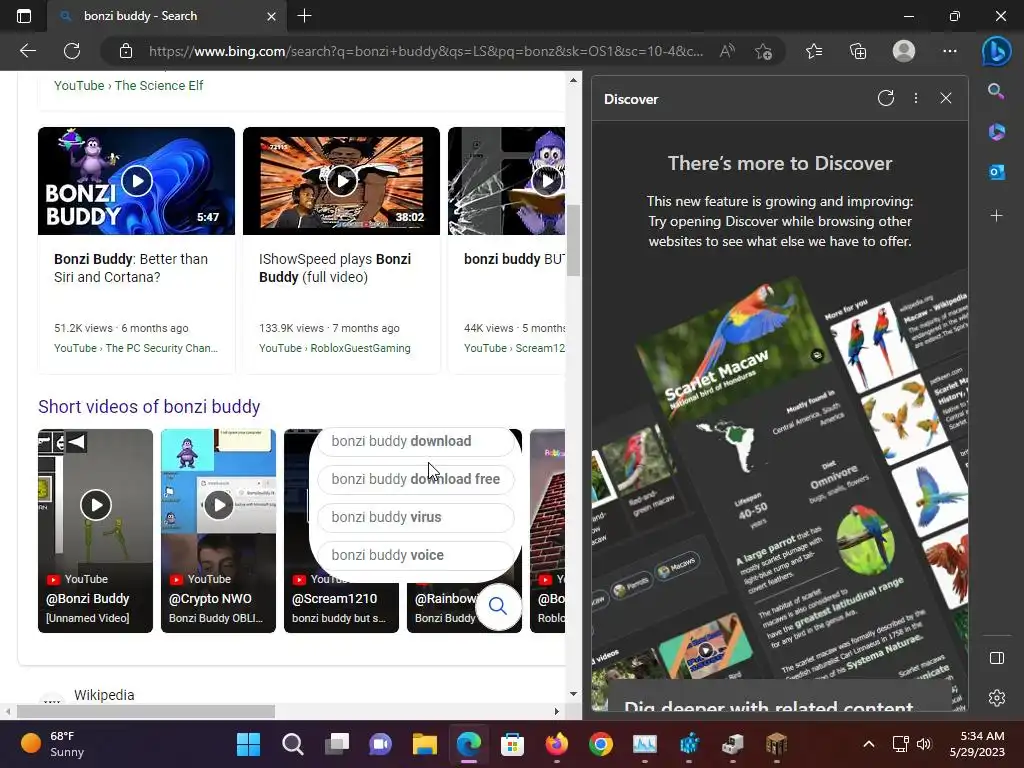Toggle the sidebar visibility icon
1024x768 pixels.
point(997,658)
